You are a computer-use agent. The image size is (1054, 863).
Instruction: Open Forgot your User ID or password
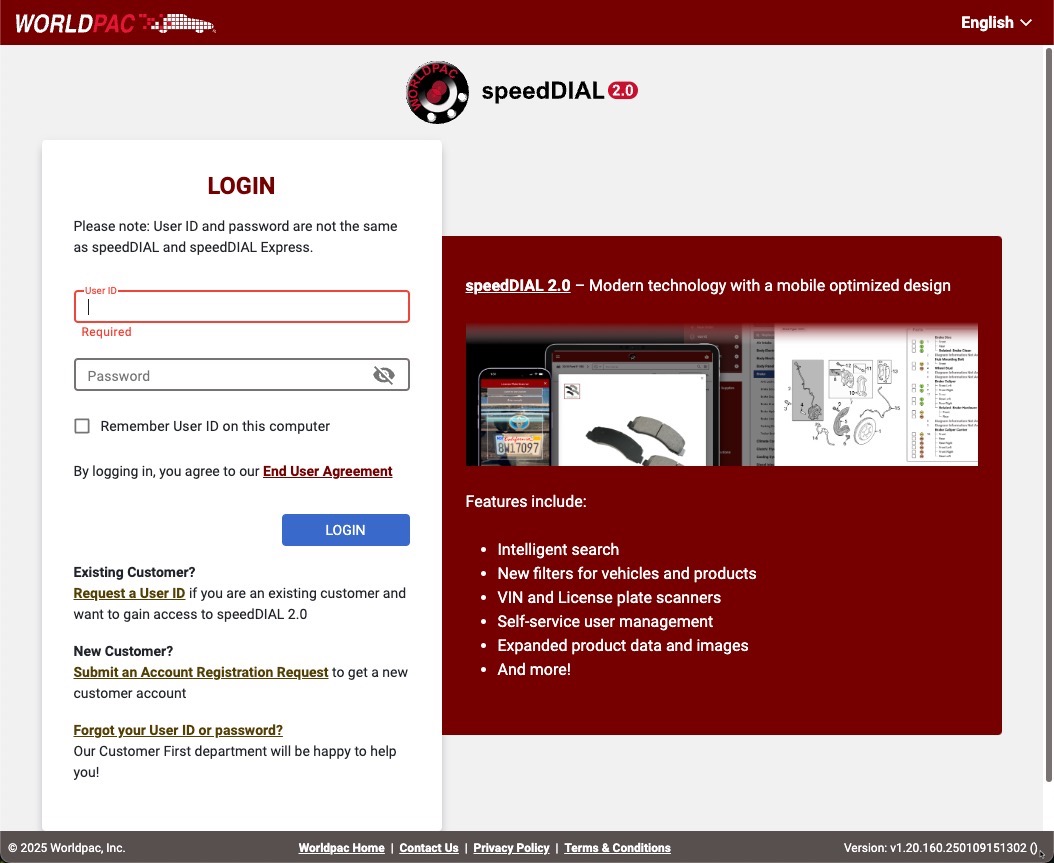177,730
